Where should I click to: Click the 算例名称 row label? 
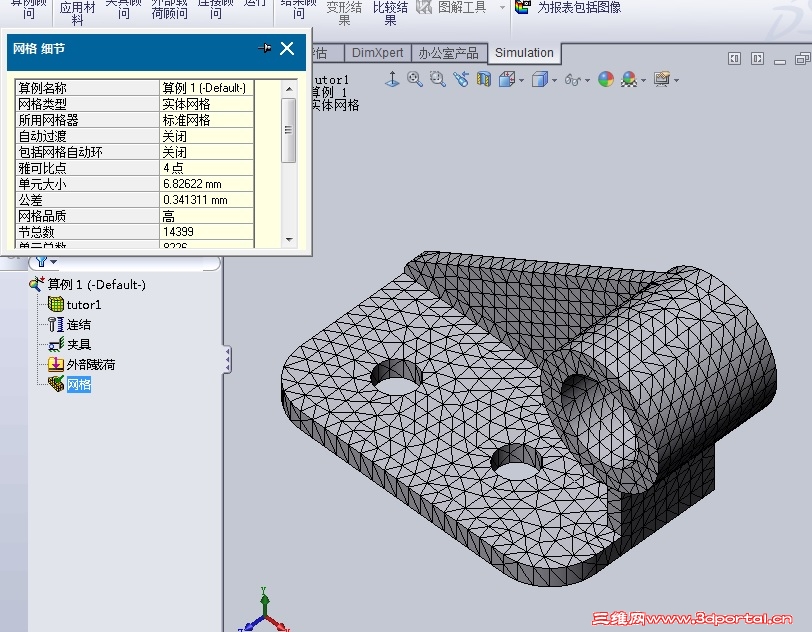click(42, 88)
